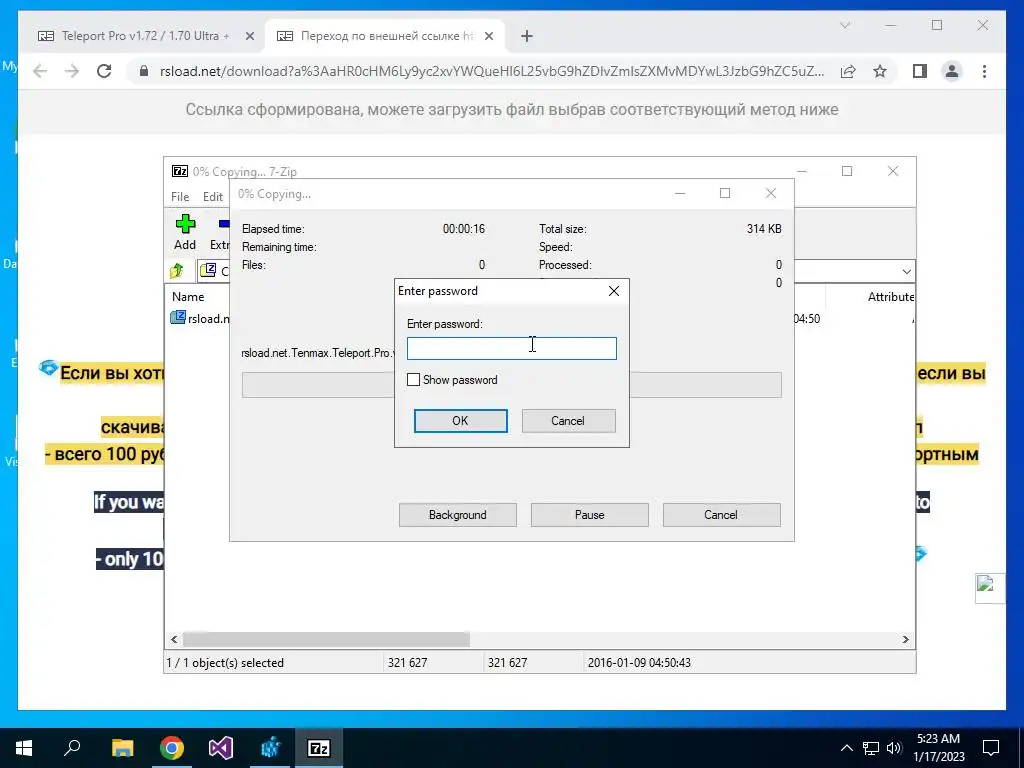
Task: Click the Name column header
Action: tap(188, 296)
